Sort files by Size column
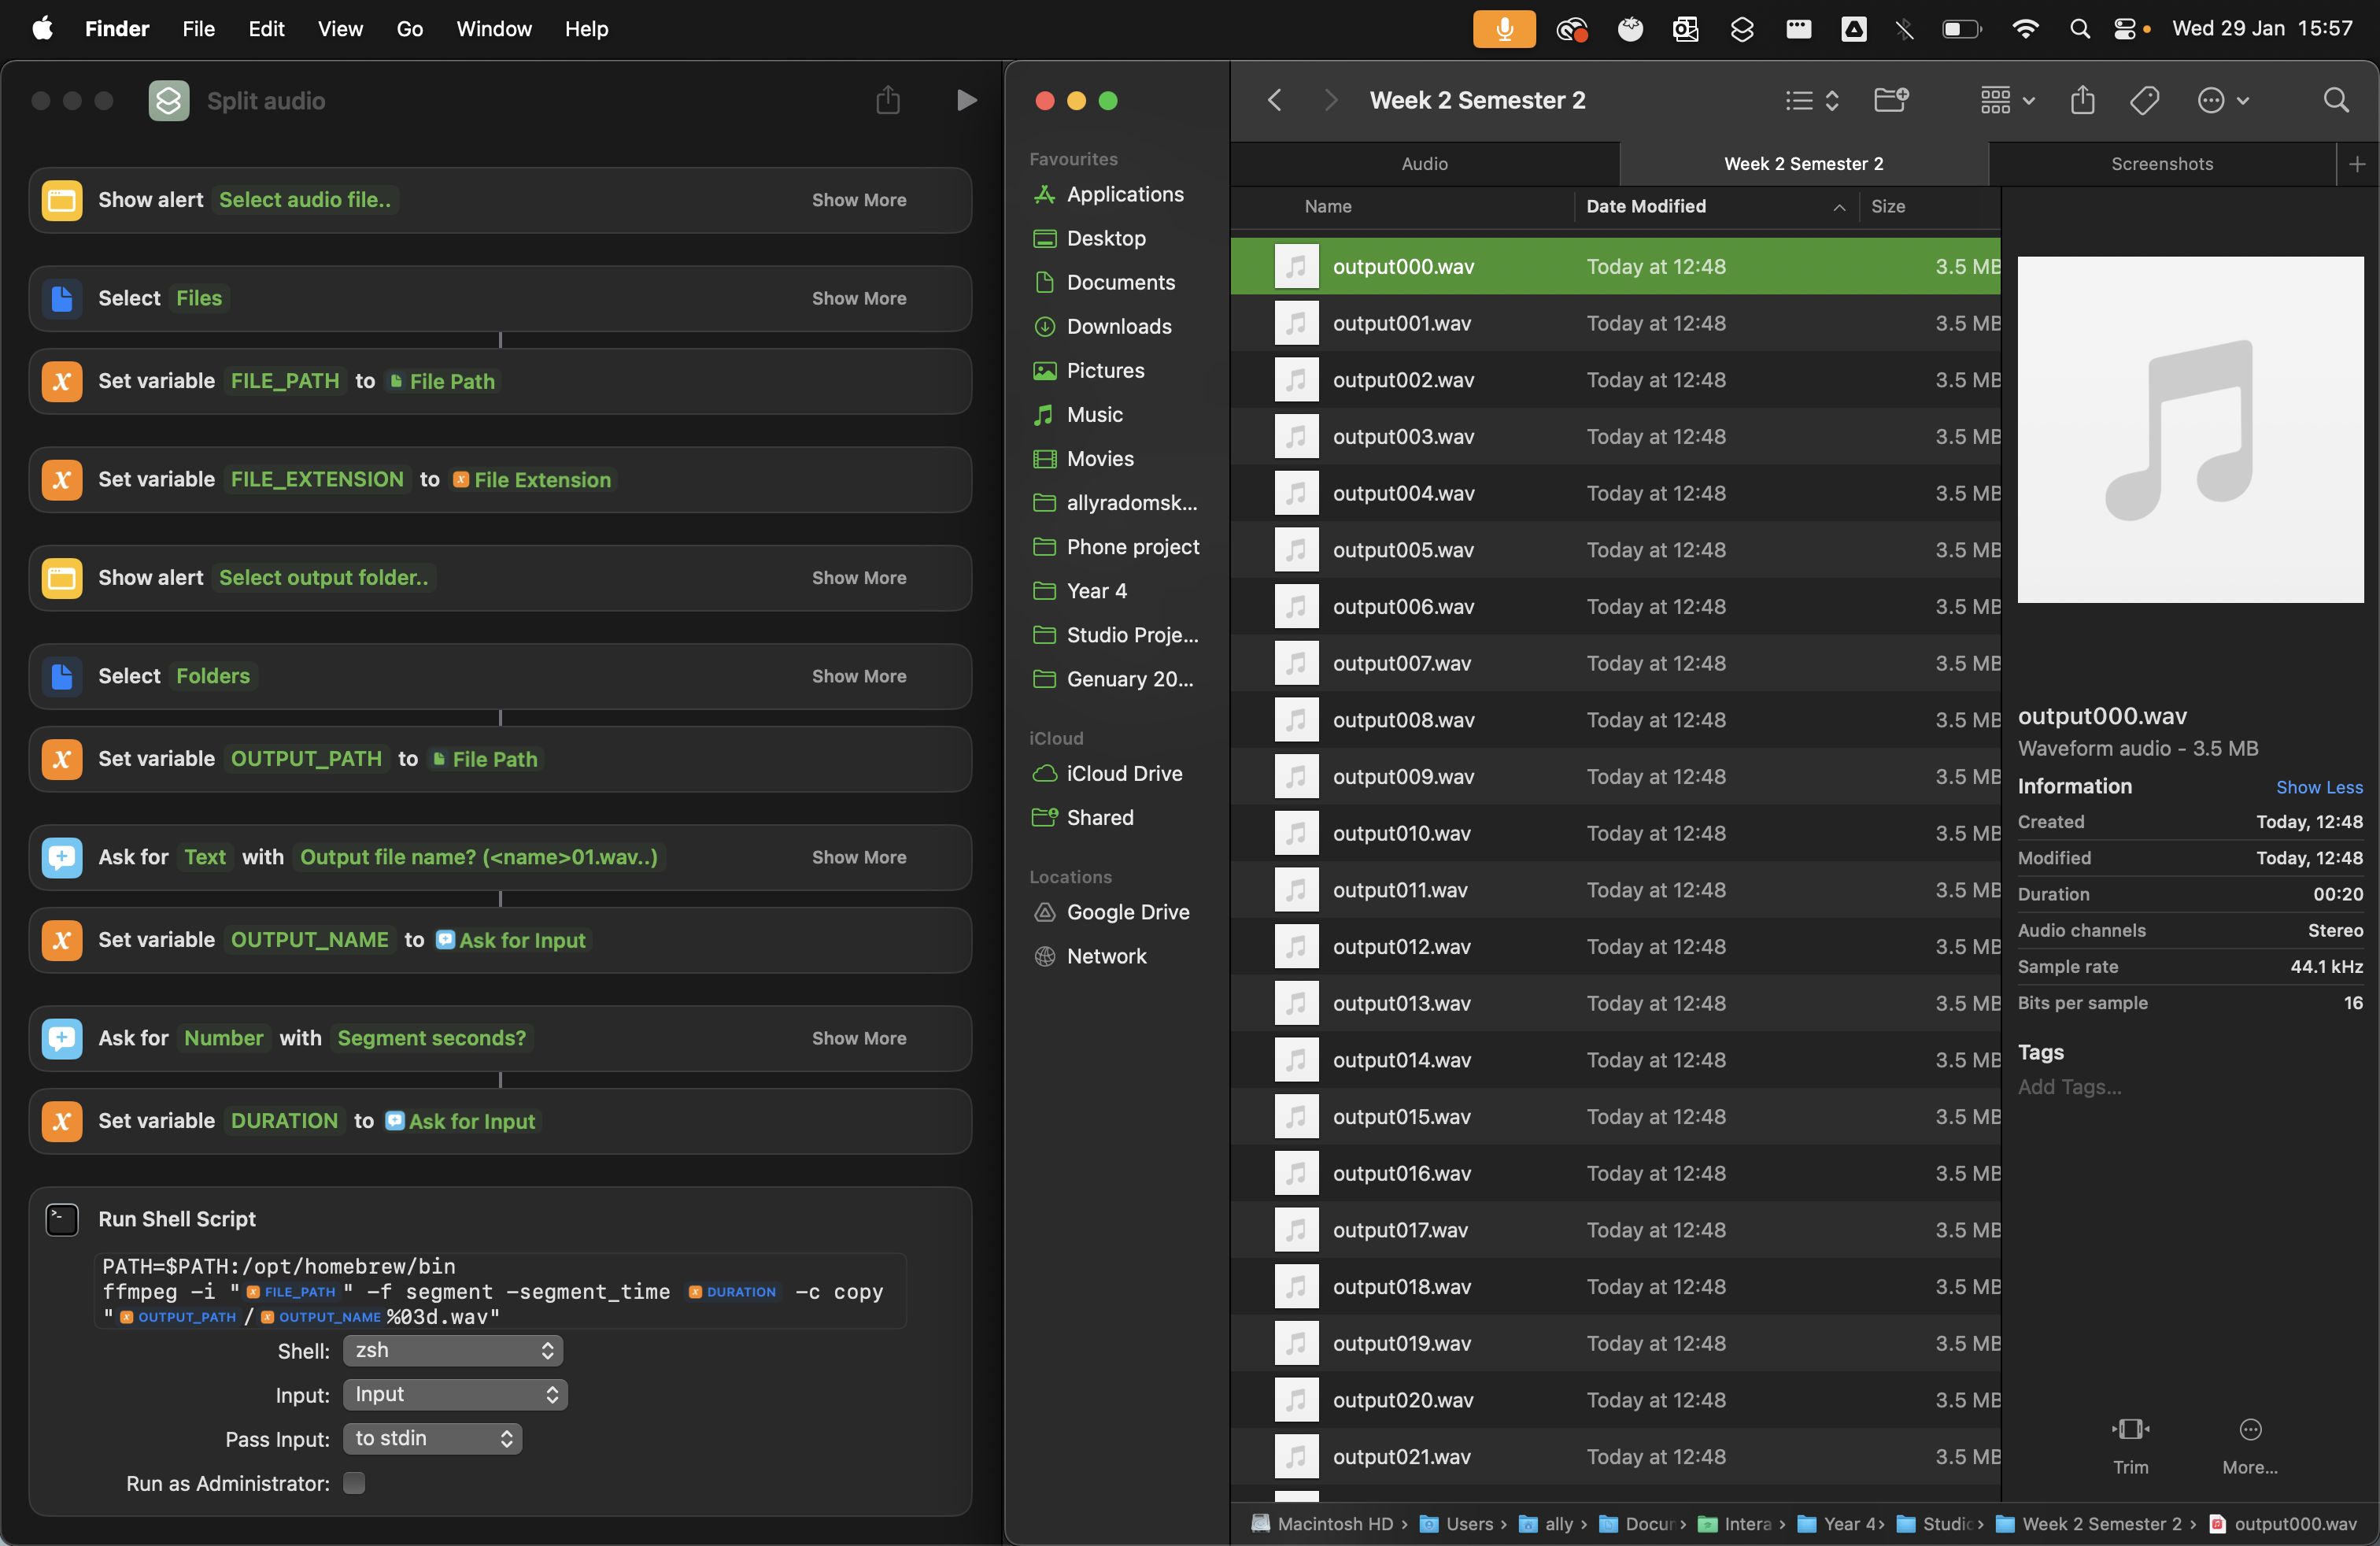Viewport: 2380px width, 1546px height. tap(1888, 206)
